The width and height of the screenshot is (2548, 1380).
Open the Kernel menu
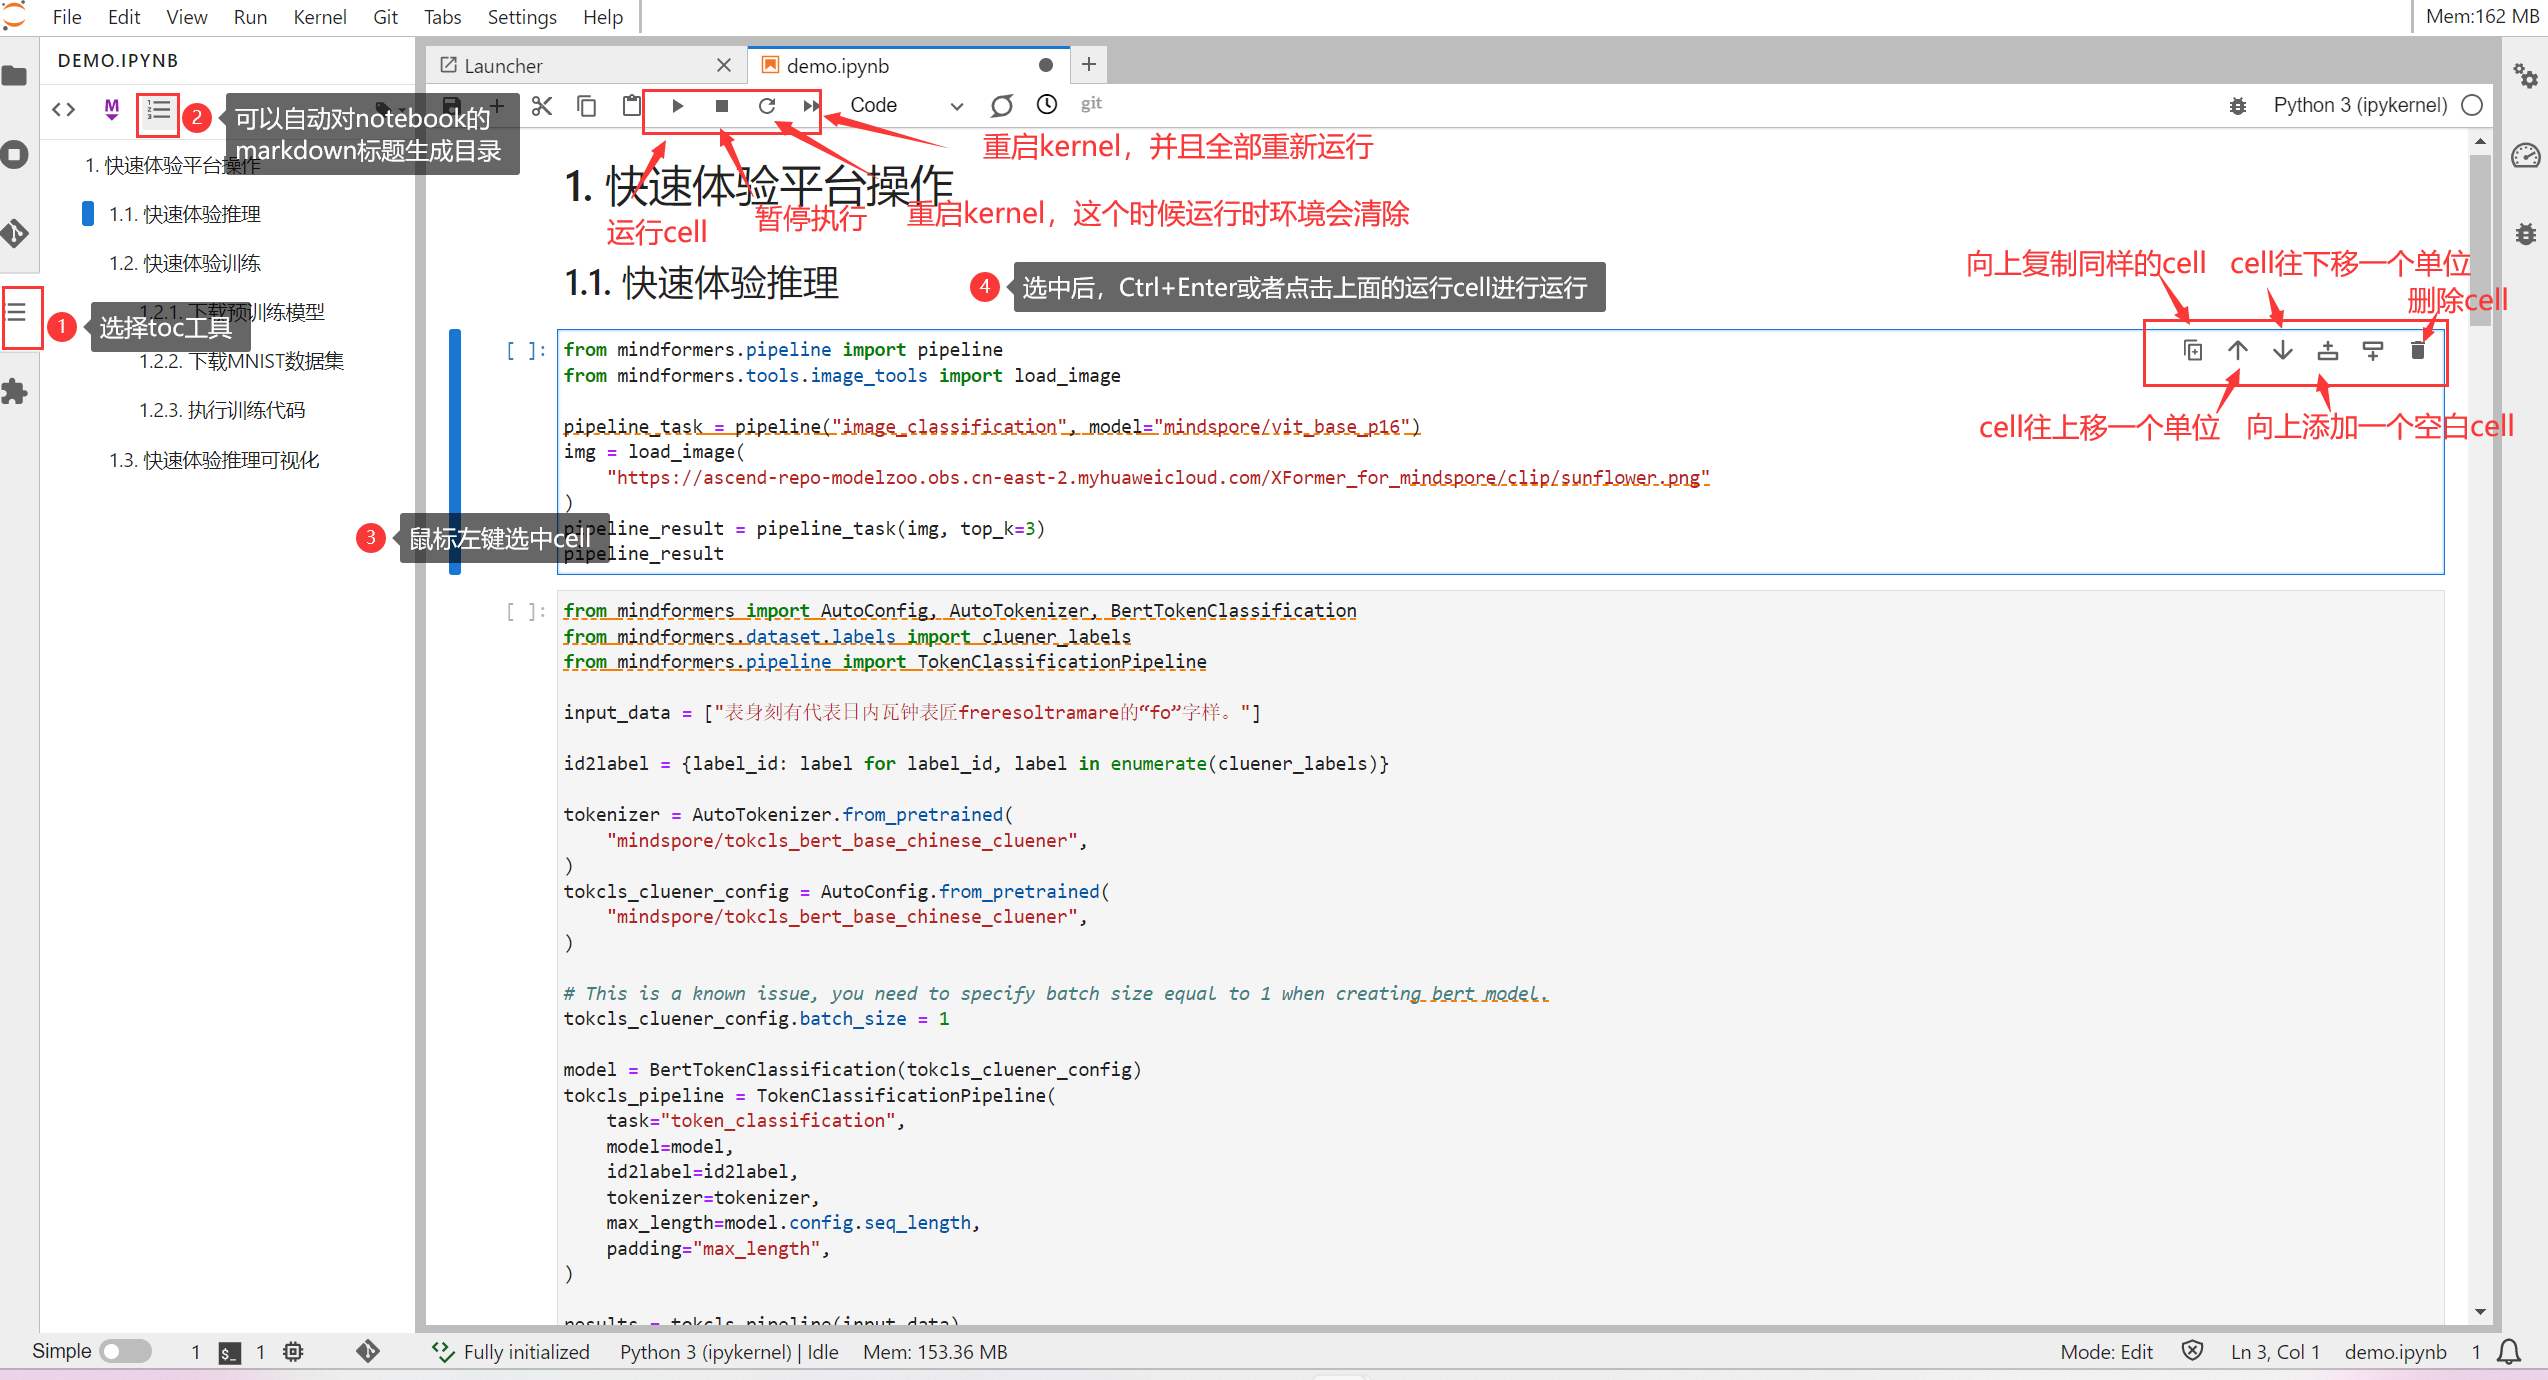pos(319,17)
